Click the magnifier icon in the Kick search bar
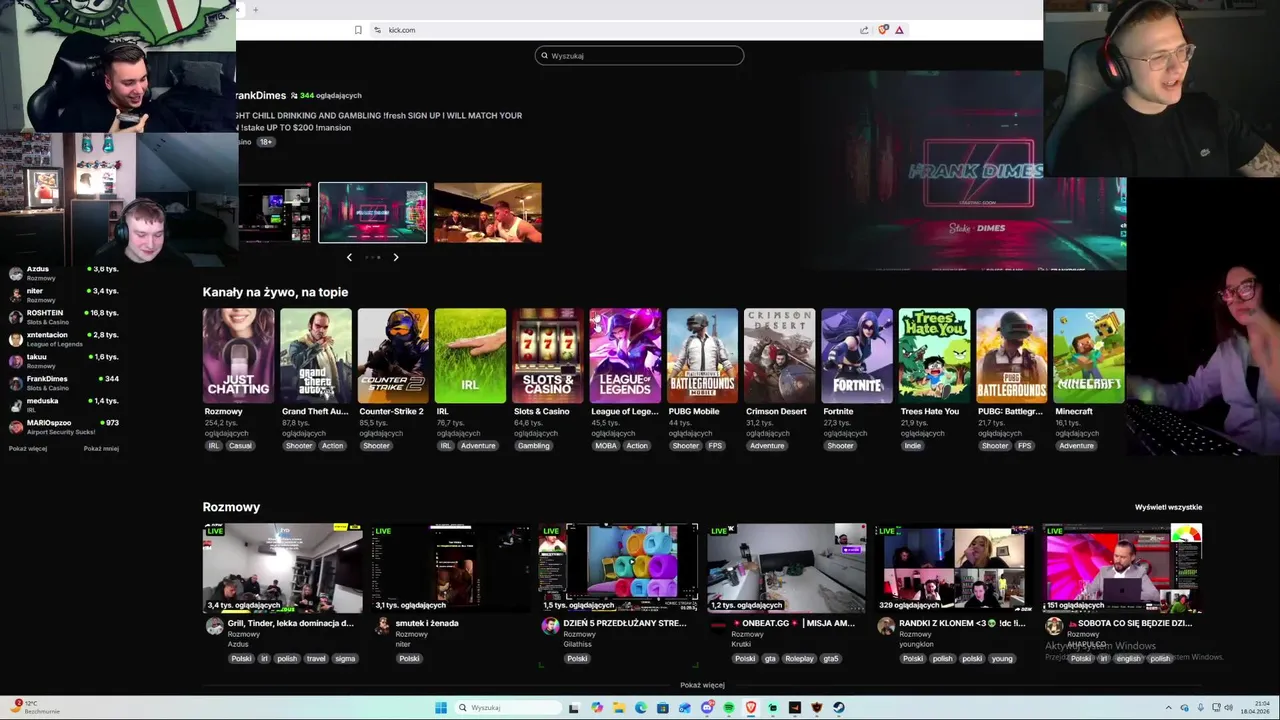 544,56
